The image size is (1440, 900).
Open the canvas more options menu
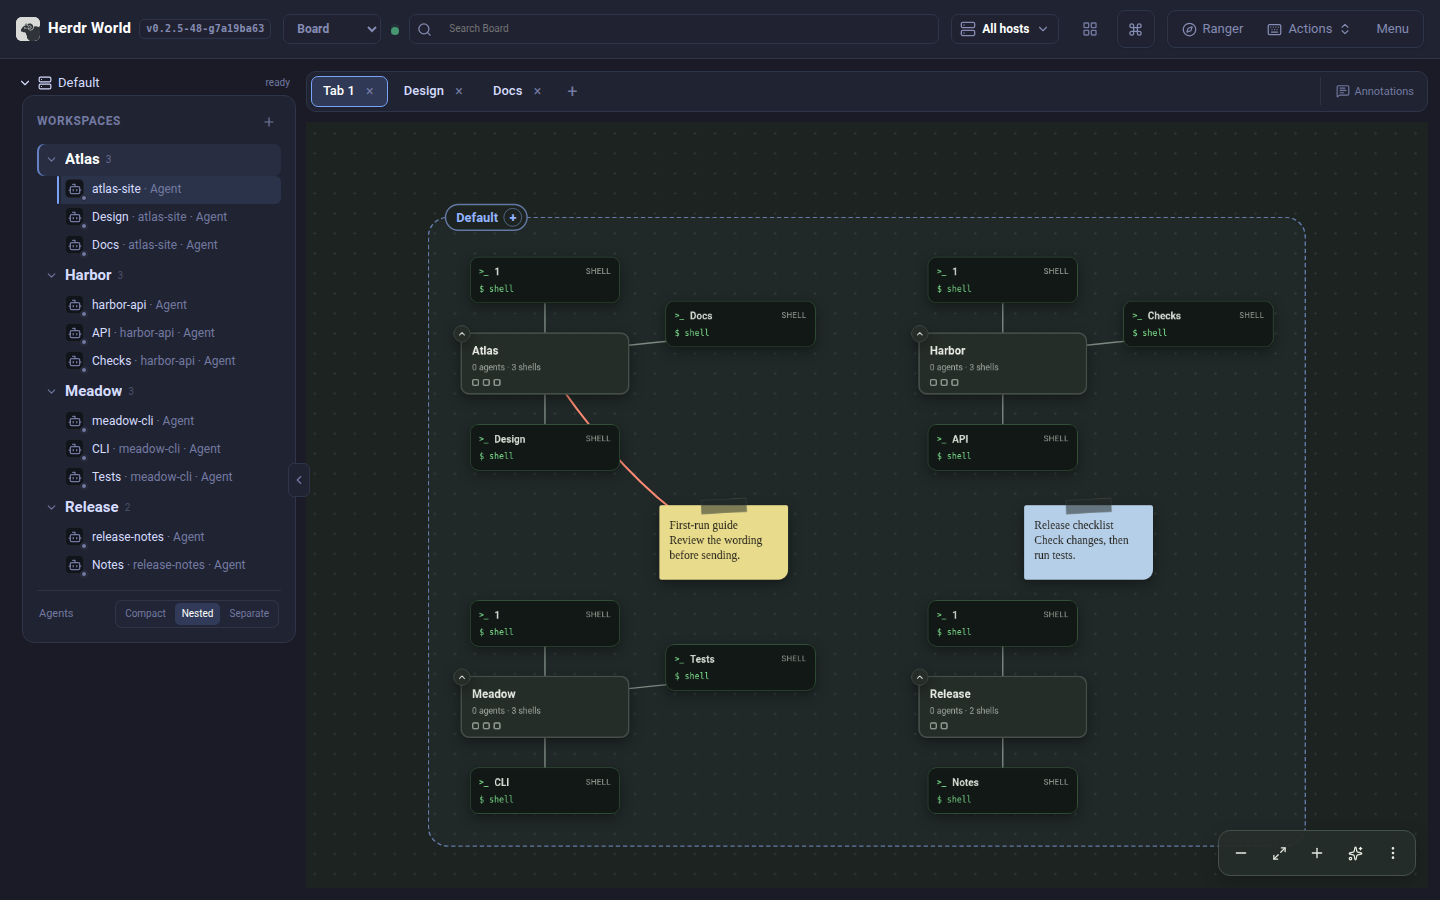[1393, 853]
